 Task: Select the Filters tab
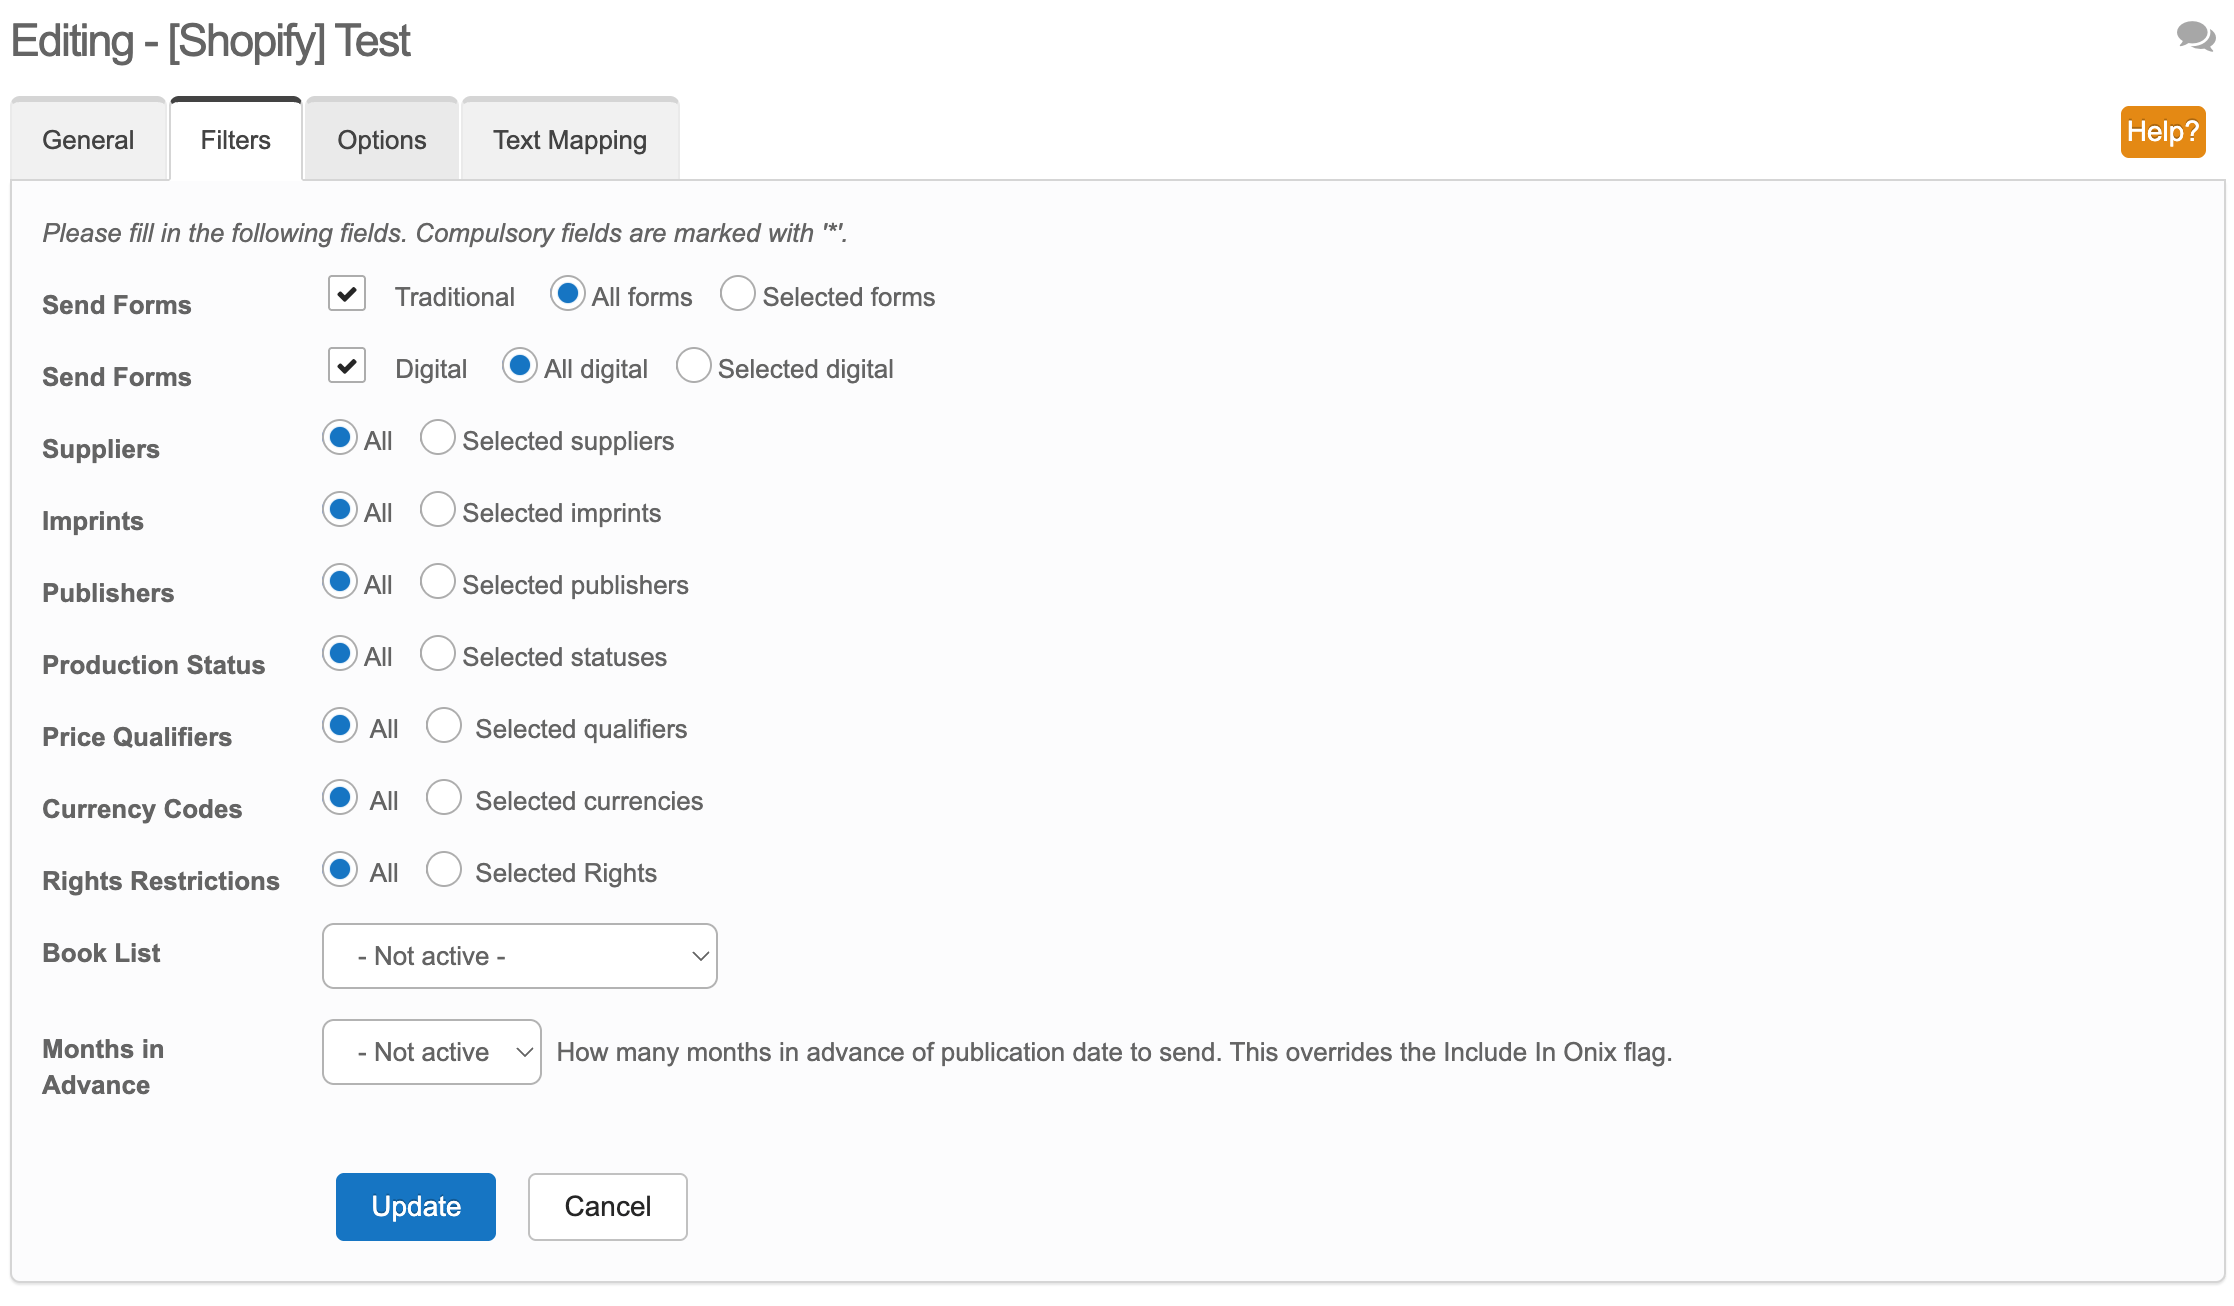(236, 140)
